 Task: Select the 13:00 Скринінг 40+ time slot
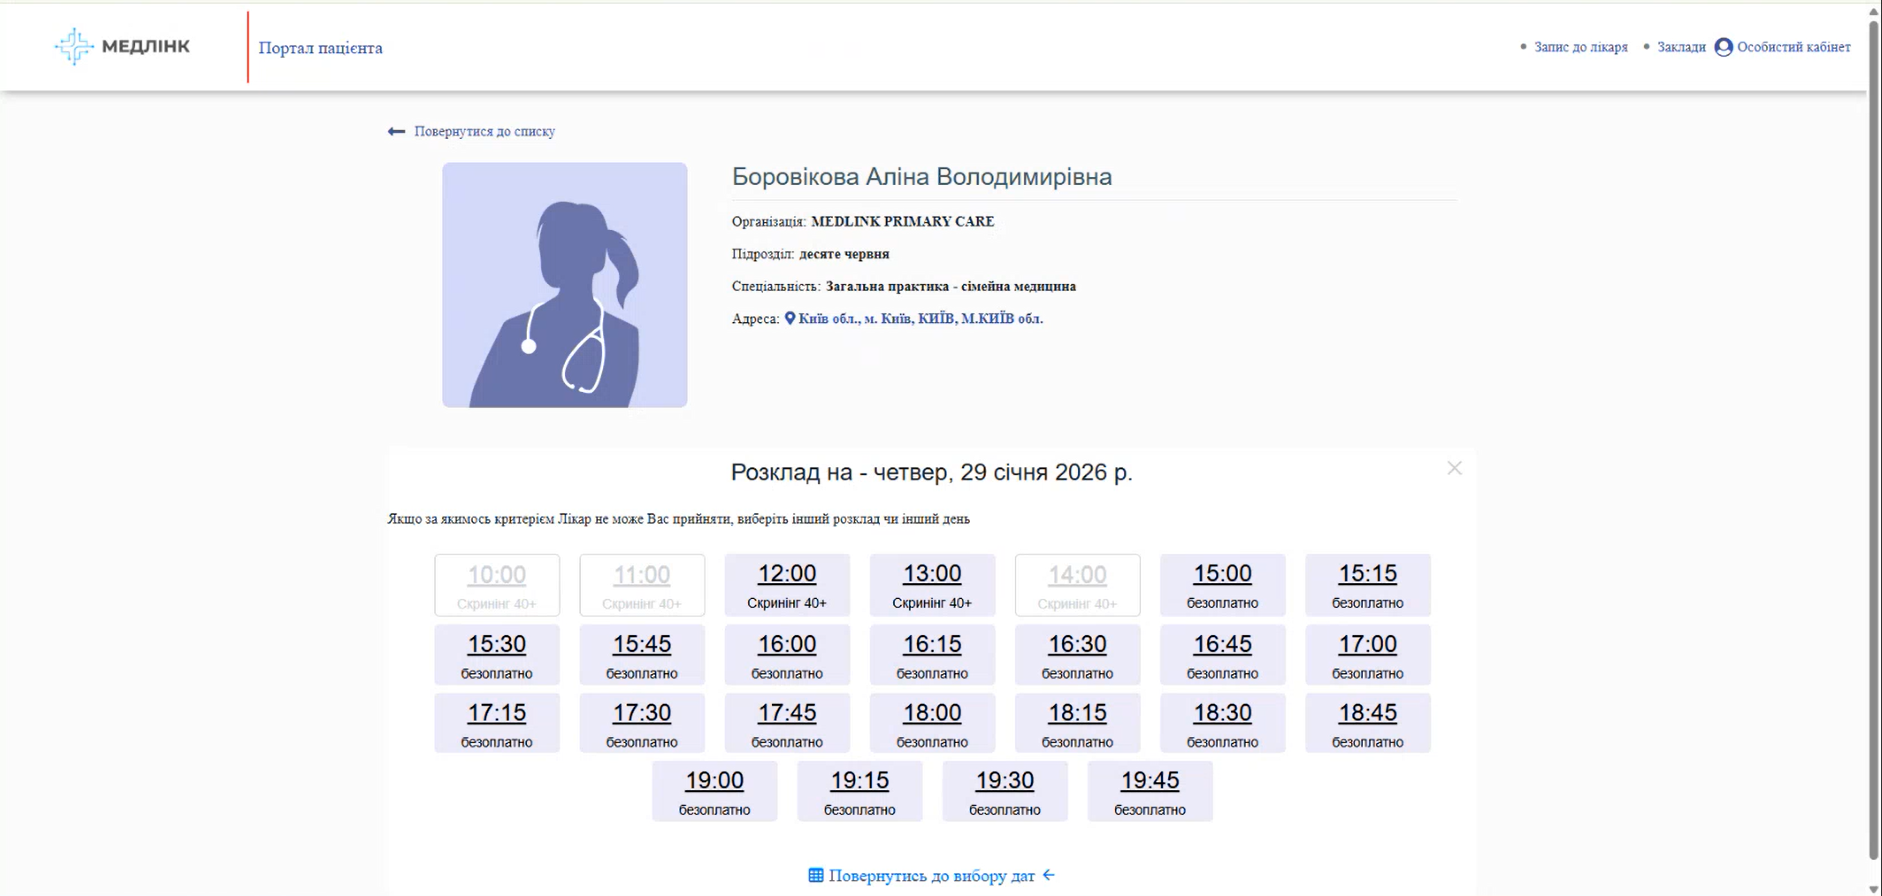tap(932, 585)
